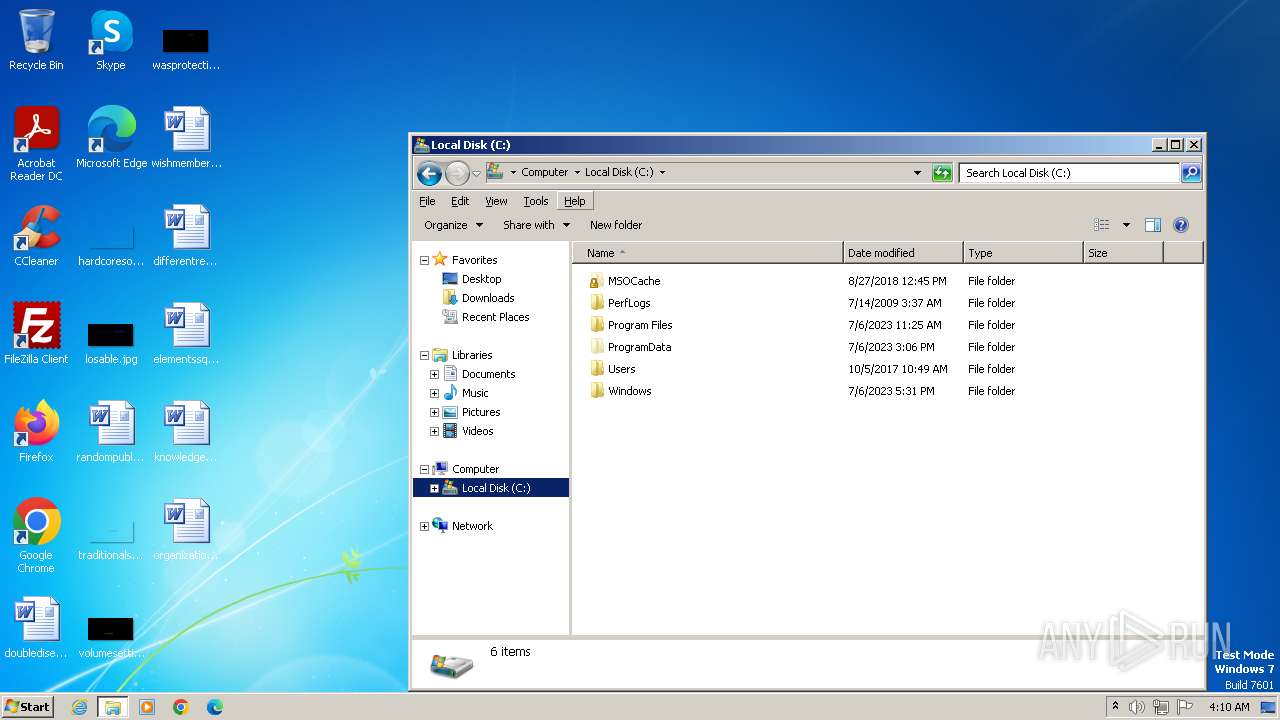Open the Help menu
1280x720 pixels.
tap(574, 201)
